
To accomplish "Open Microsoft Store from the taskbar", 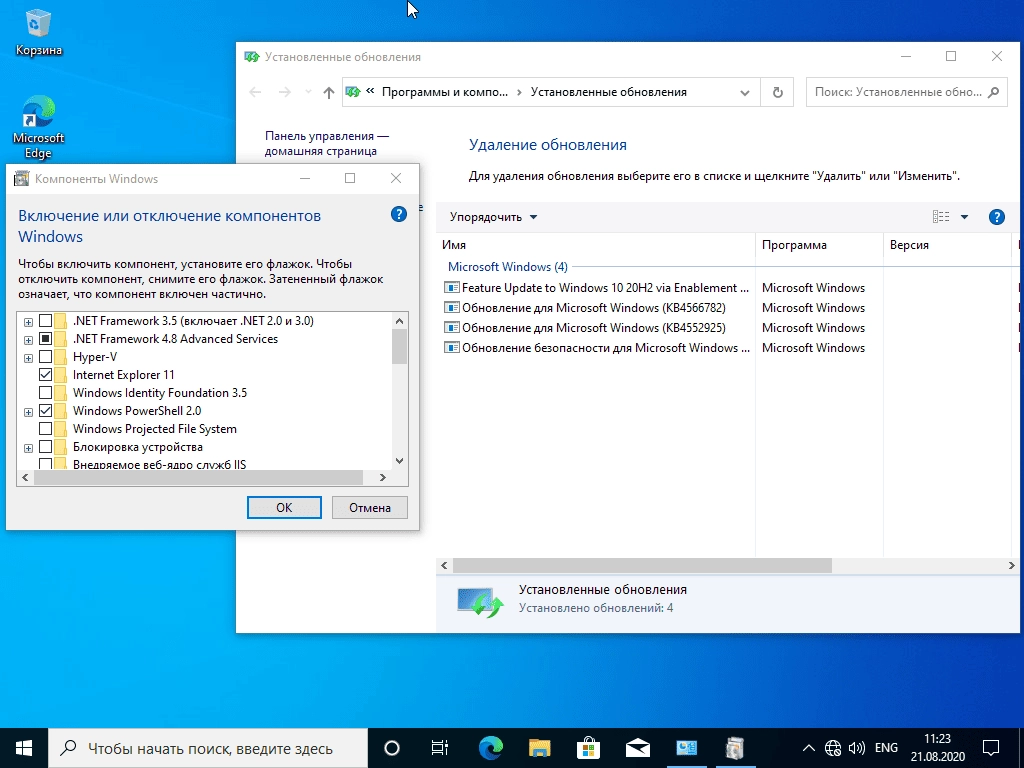I will click(588, 748).
